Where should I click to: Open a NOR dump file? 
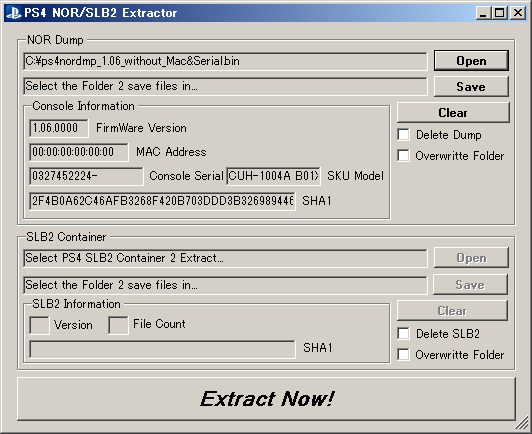(471, 61)
